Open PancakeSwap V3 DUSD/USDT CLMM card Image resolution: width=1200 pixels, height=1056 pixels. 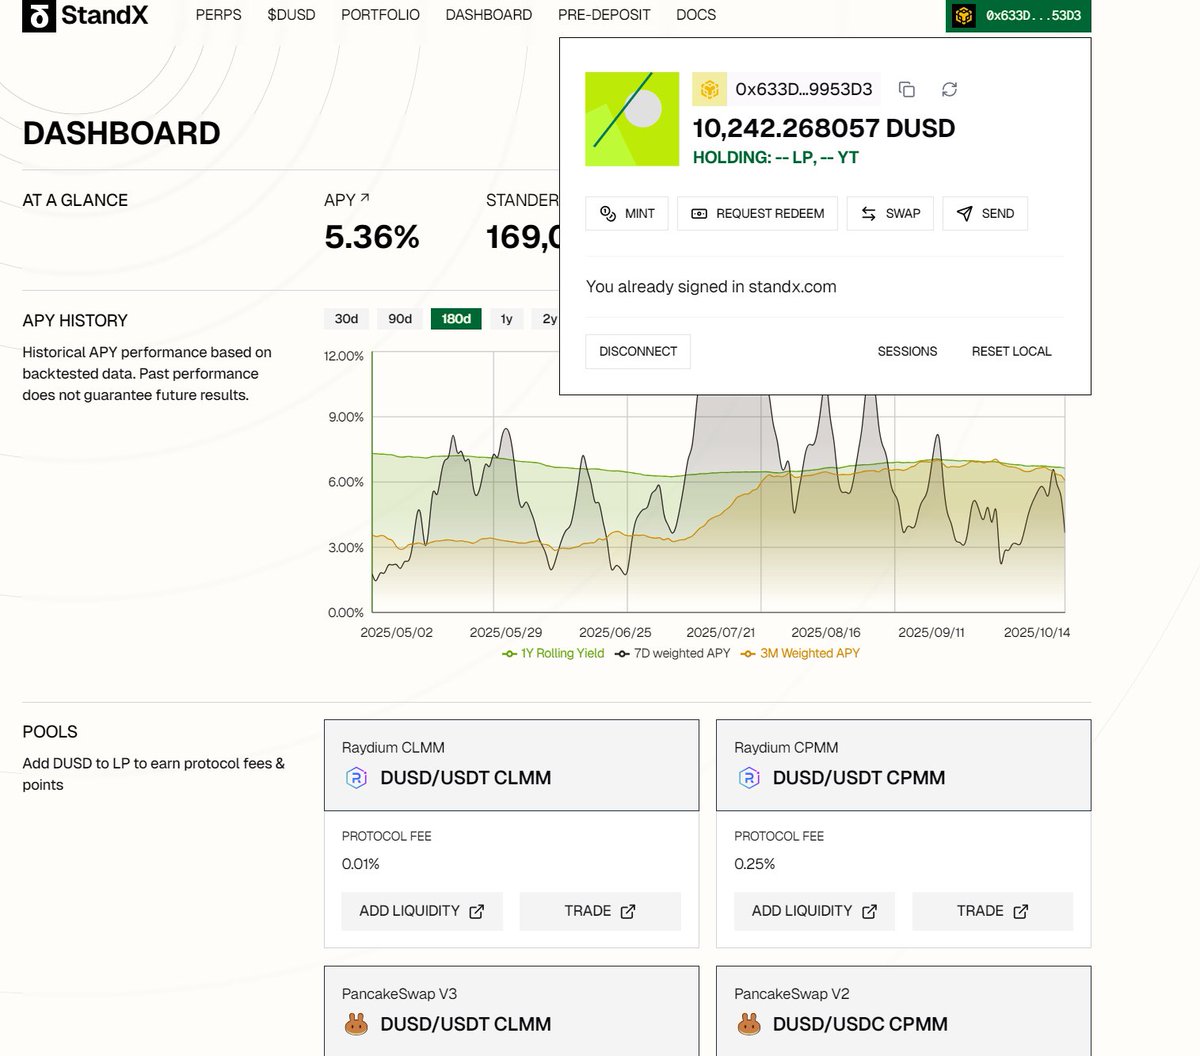point(511,1011)
